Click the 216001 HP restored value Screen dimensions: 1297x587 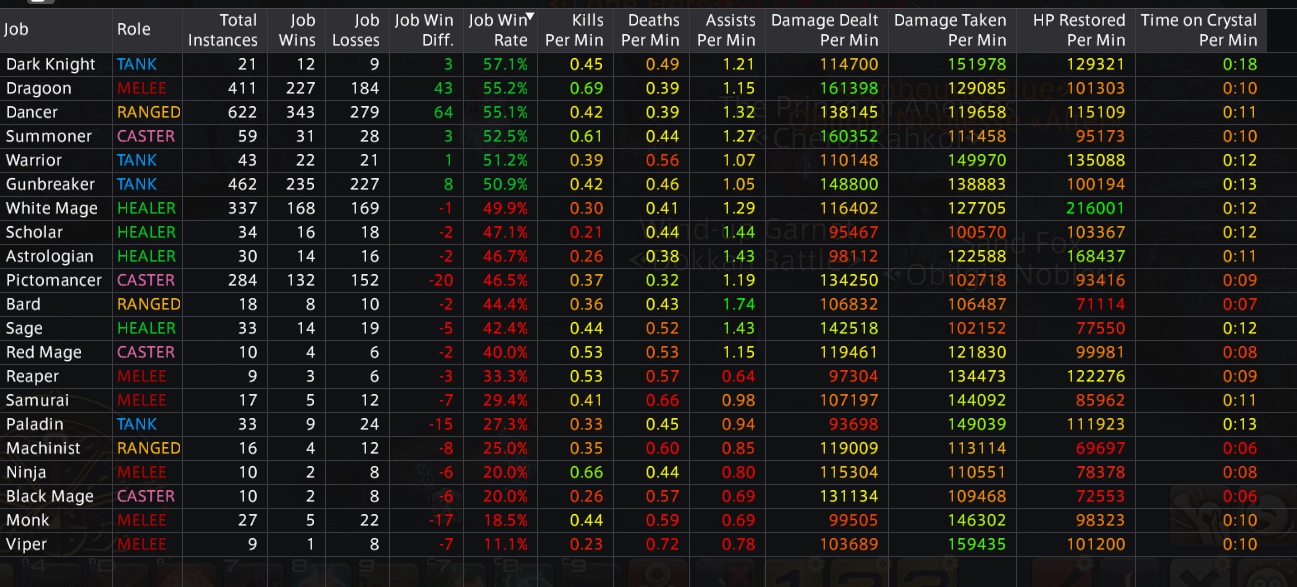click(1095, 208)
